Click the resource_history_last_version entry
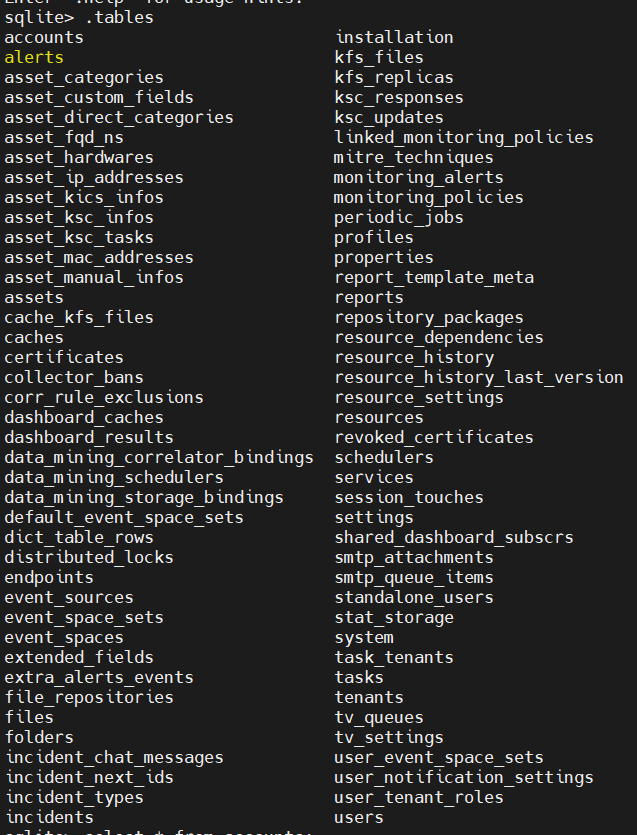Image resolution: width=637 pixels, height=835 pixels. click(x=478, y=377)
